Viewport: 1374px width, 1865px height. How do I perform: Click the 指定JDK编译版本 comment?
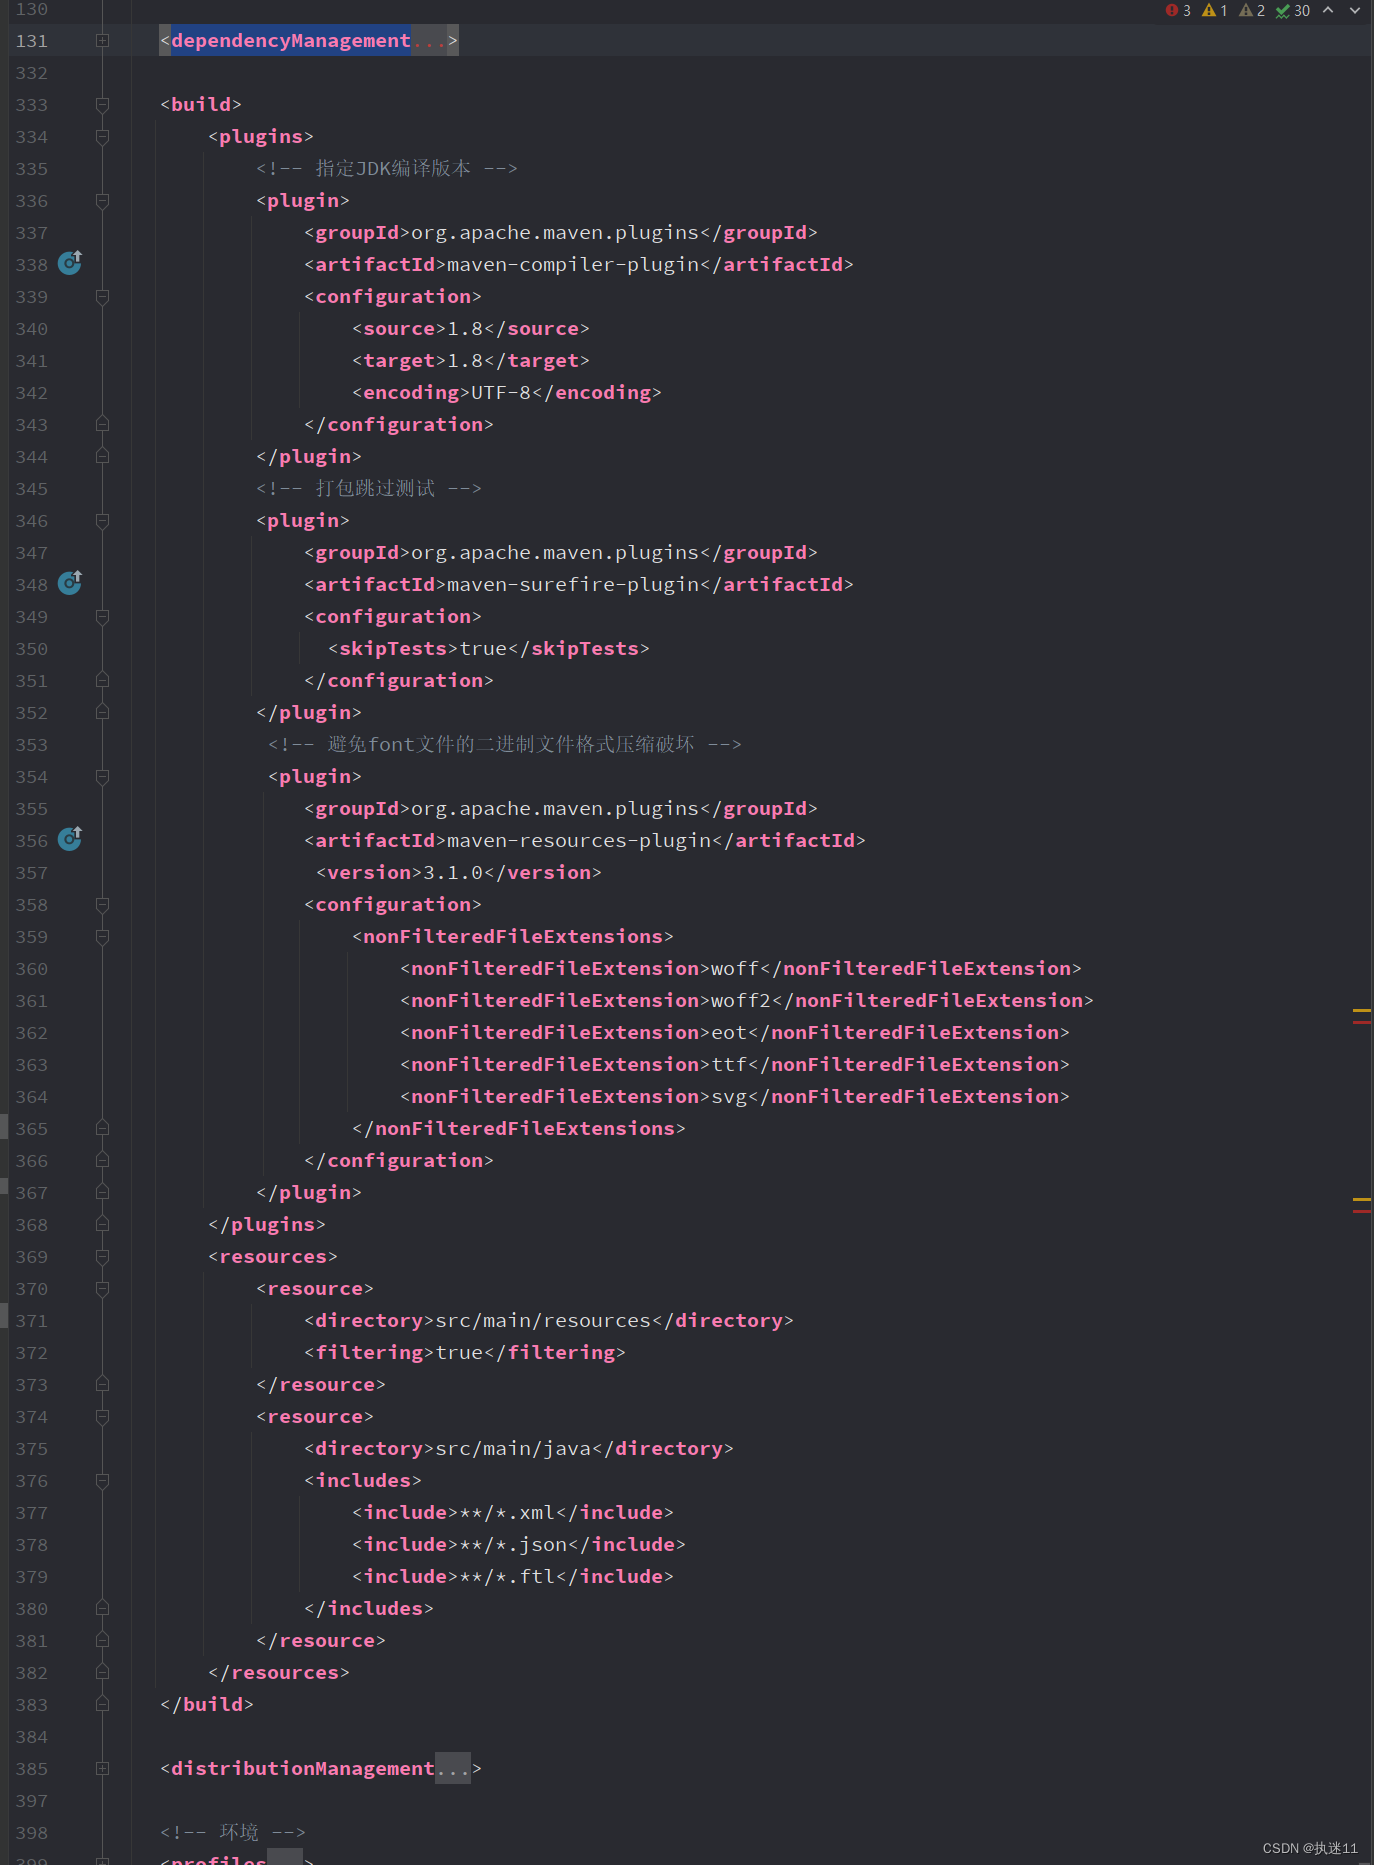click(387, 169)
